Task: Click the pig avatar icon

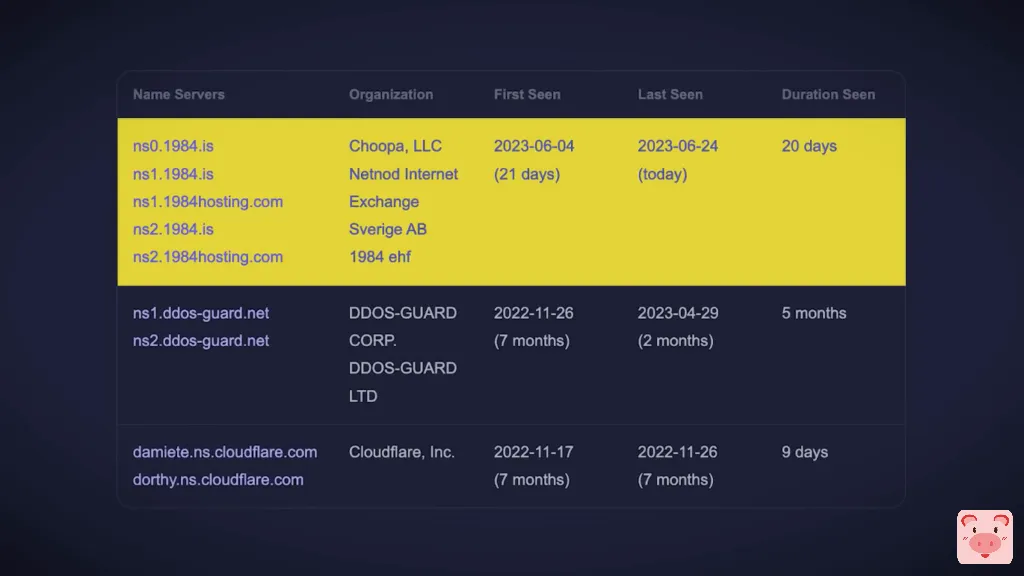Action: pyautogui.click(x=985, y=537)
